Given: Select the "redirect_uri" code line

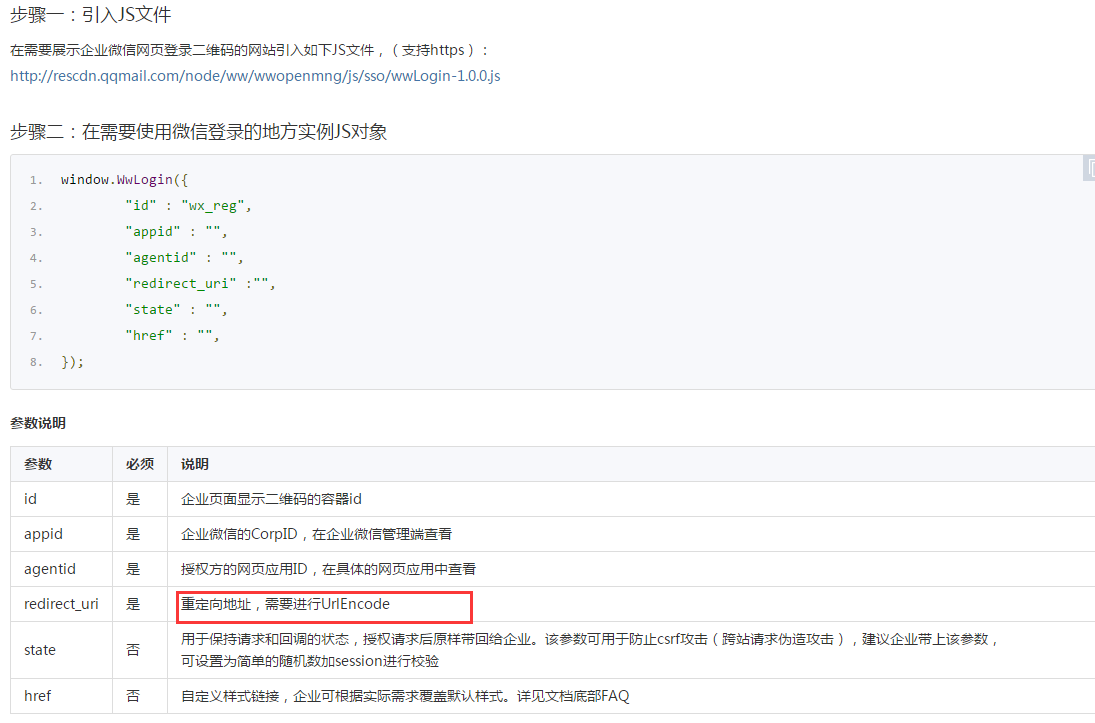Looking at the screenshot, I should [200, 284].
